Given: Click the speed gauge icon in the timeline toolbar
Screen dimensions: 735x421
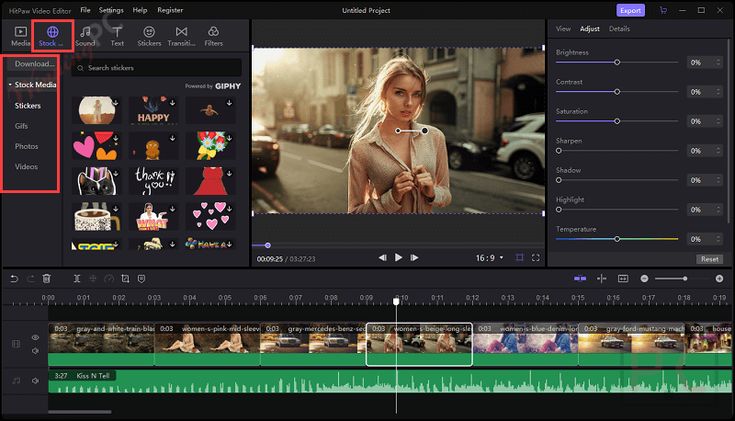Looking at the screenshot, I should (x=109, y=278).
